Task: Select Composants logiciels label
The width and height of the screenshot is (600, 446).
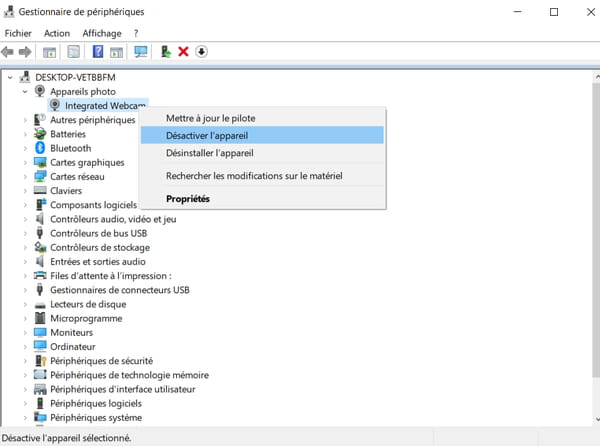Action: click(93, 205)
